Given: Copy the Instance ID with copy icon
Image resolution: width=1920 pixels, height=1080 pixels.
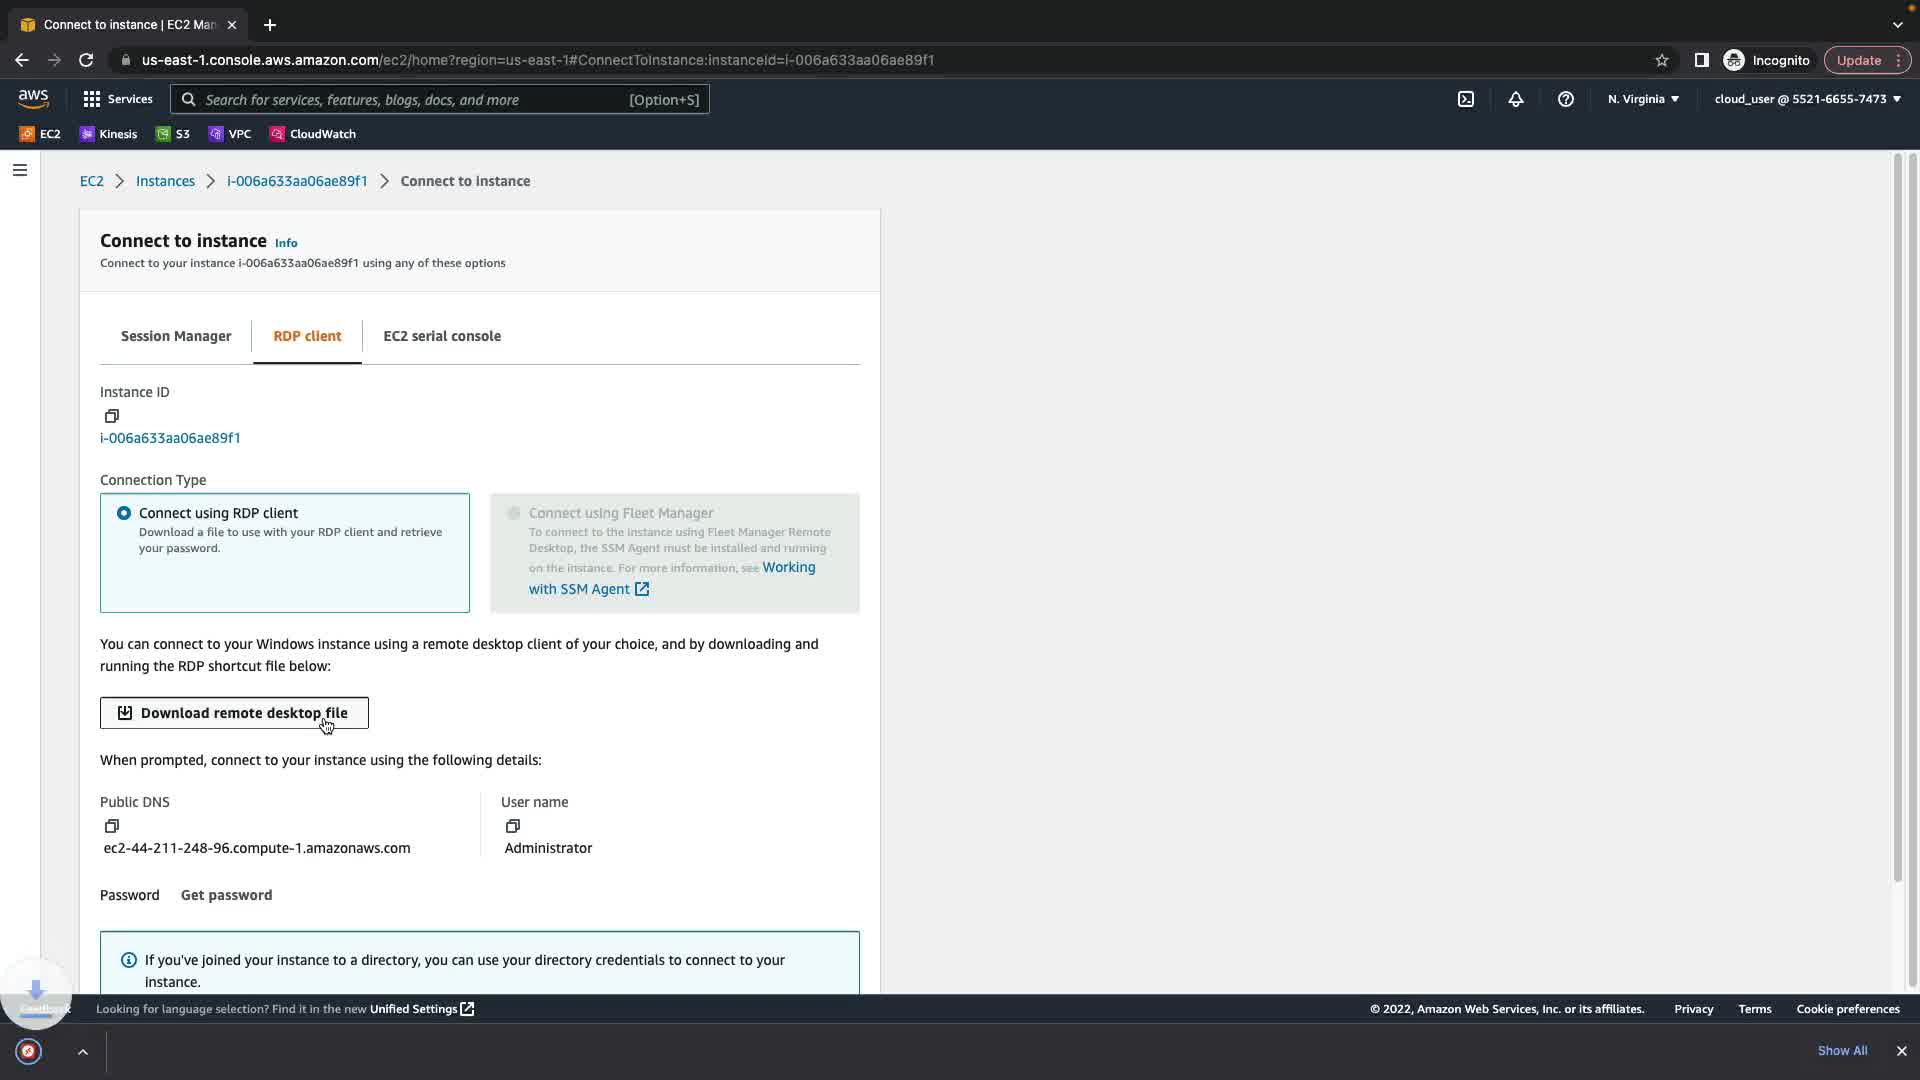Looking at the screenshot, I should click(x=111, y=416).
